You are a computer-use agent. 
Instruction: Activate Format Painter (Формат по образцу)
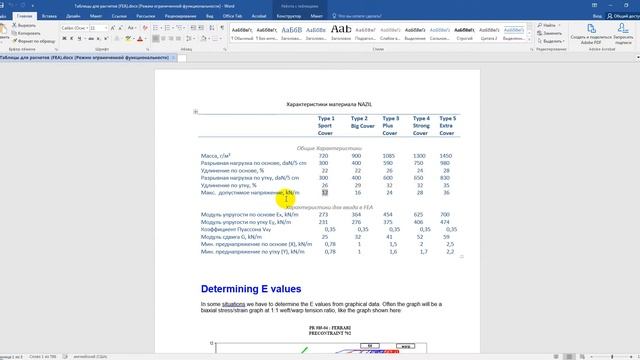click(x=33, y=41)
